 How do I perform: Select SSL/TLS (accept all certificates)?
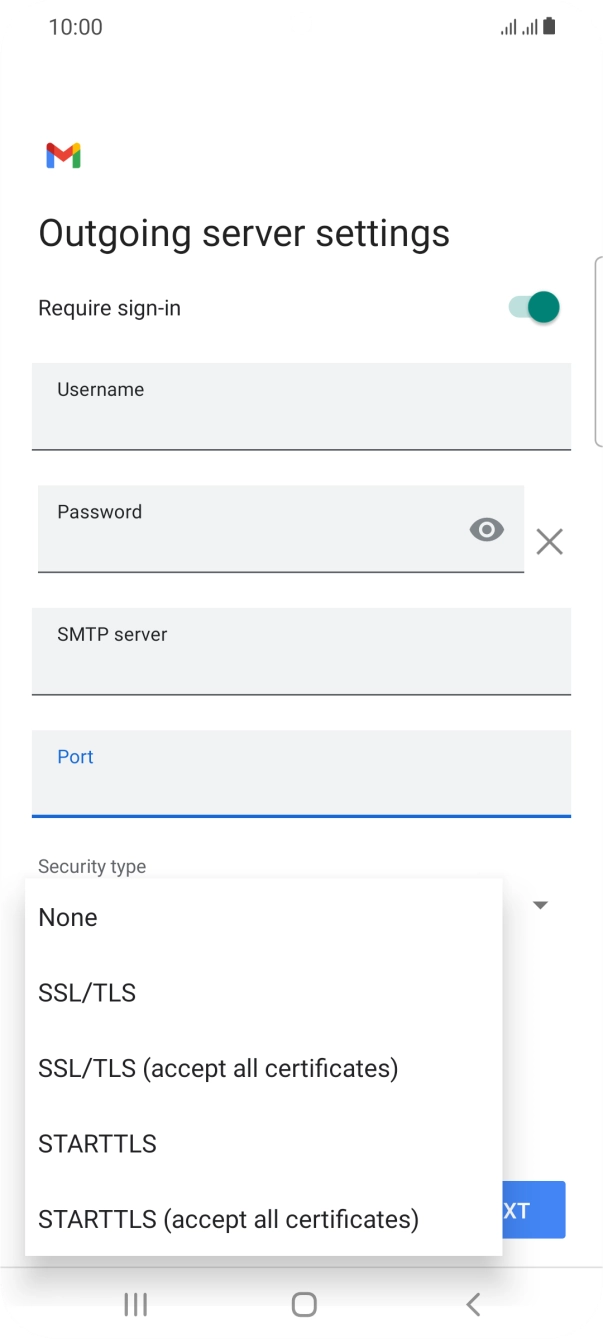pyautogui.click(x=218, y=1068)
